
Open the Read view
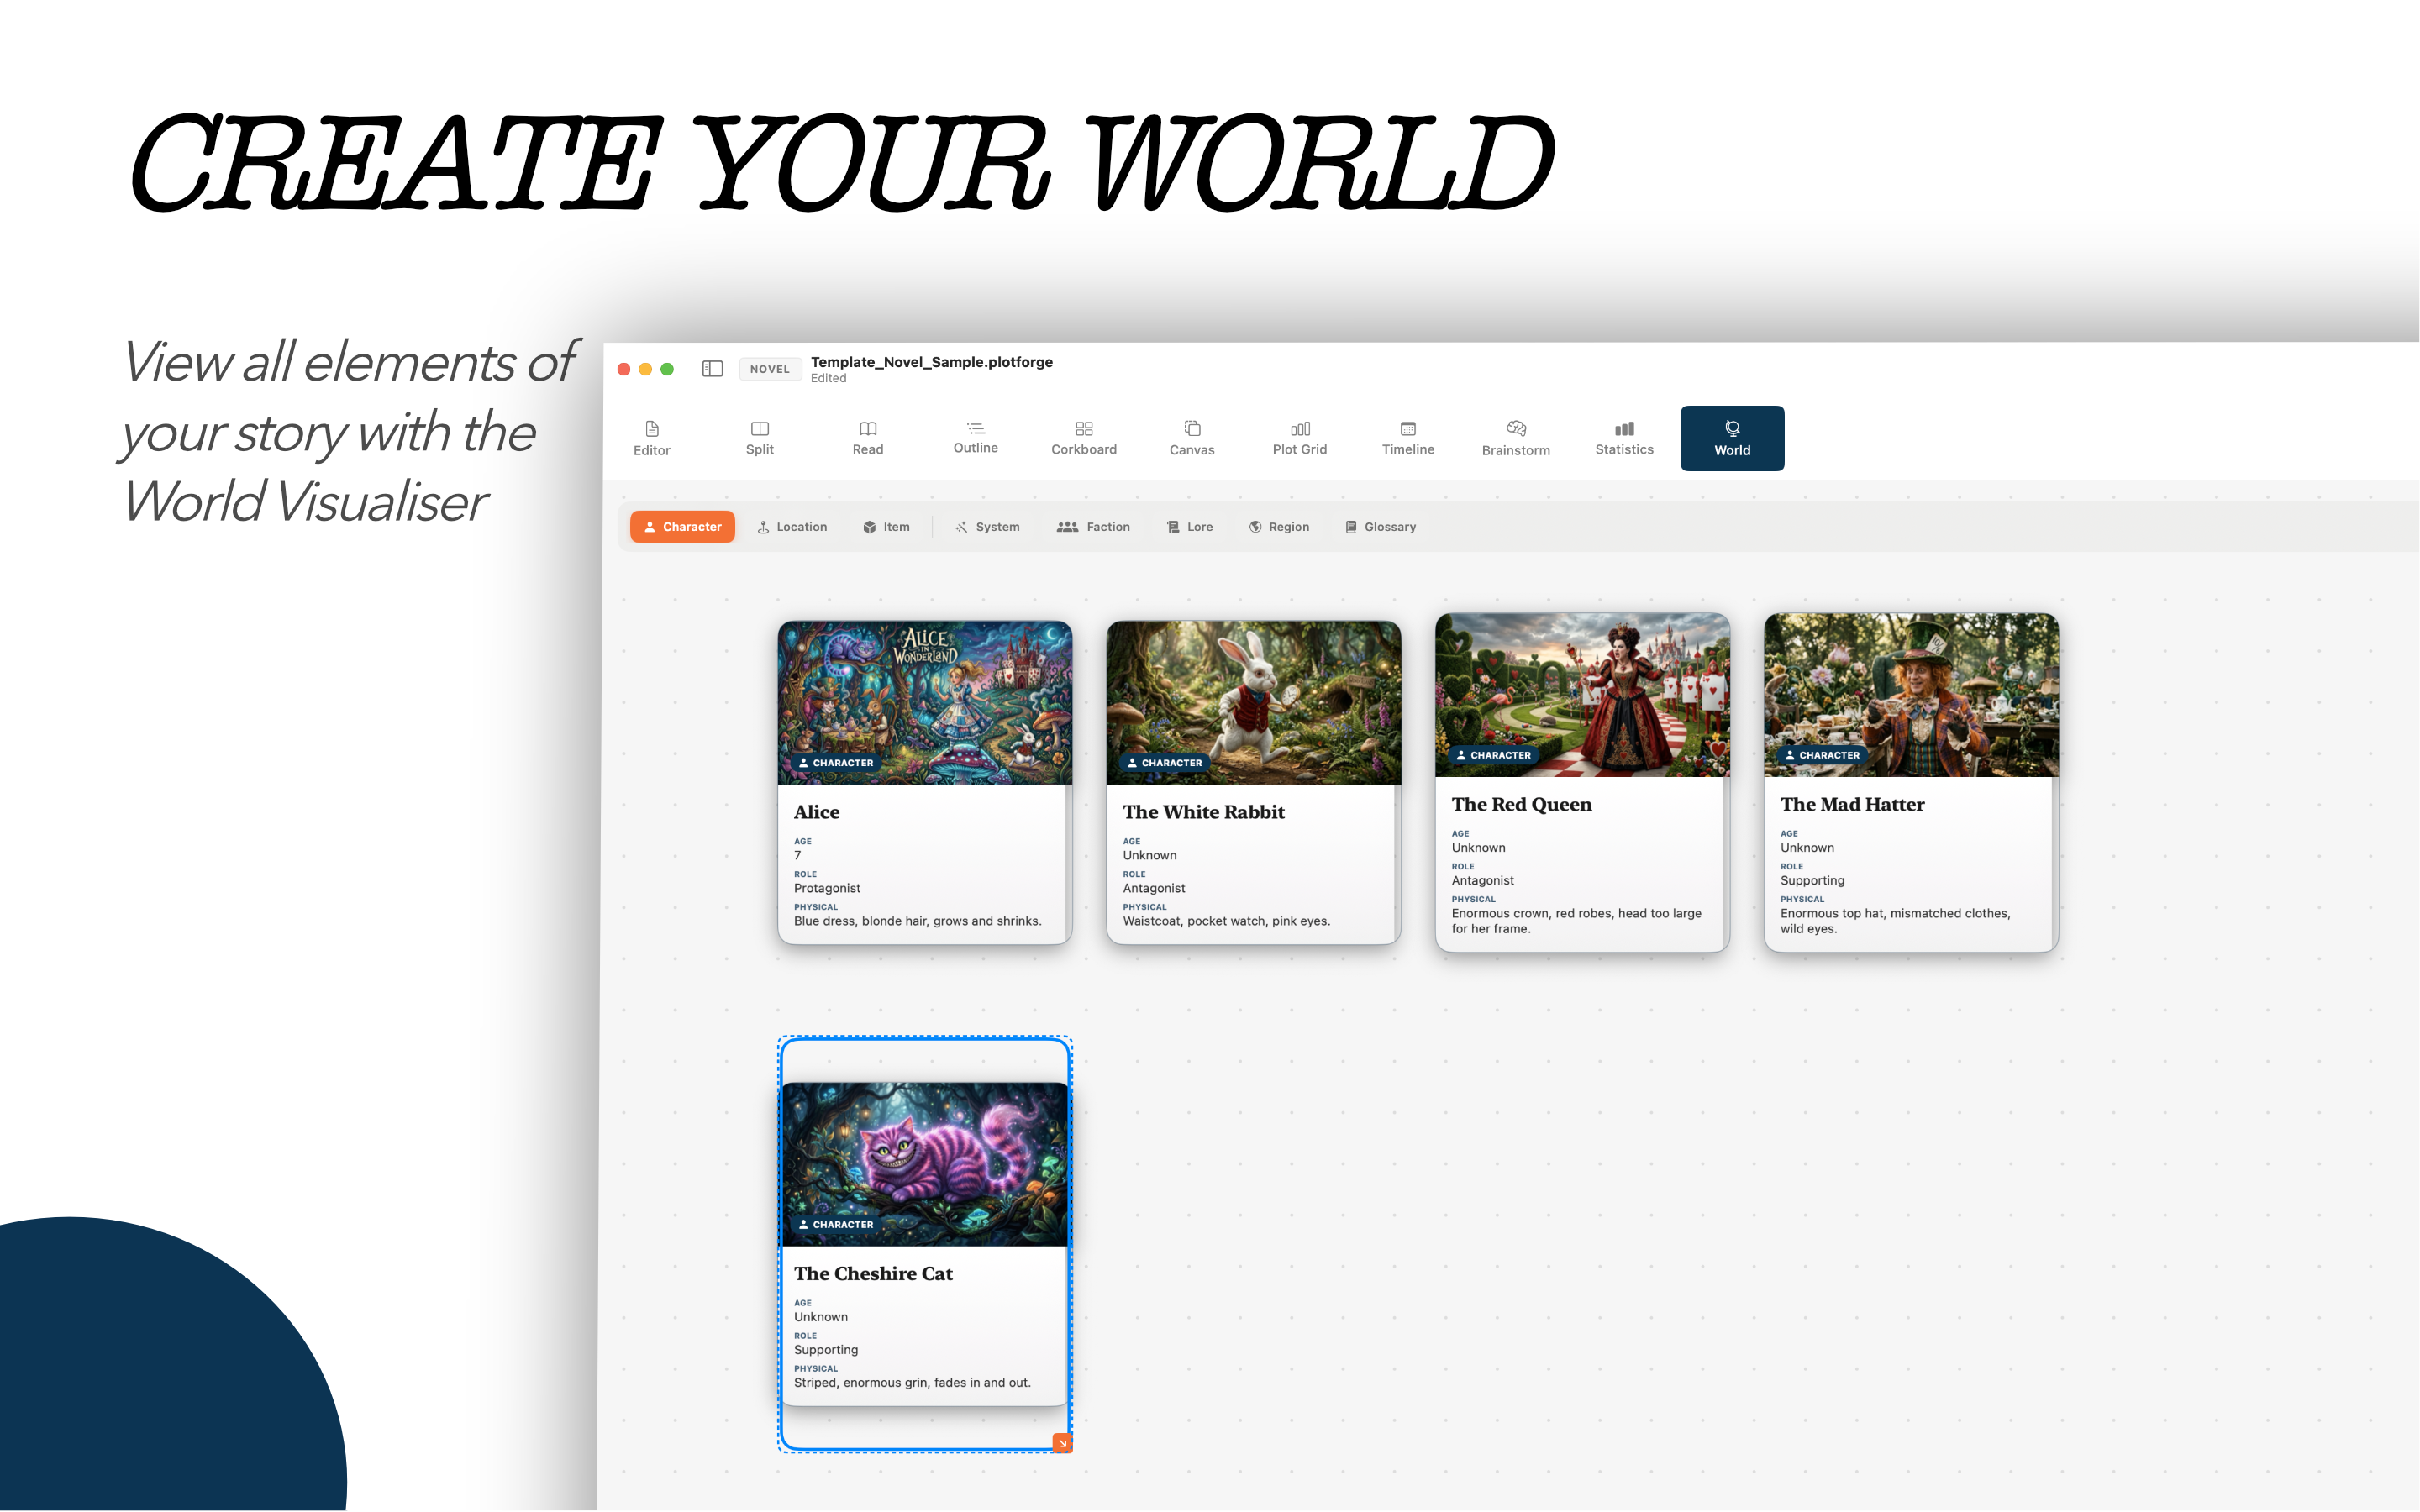pyautogui.click(x=868, y=438)
